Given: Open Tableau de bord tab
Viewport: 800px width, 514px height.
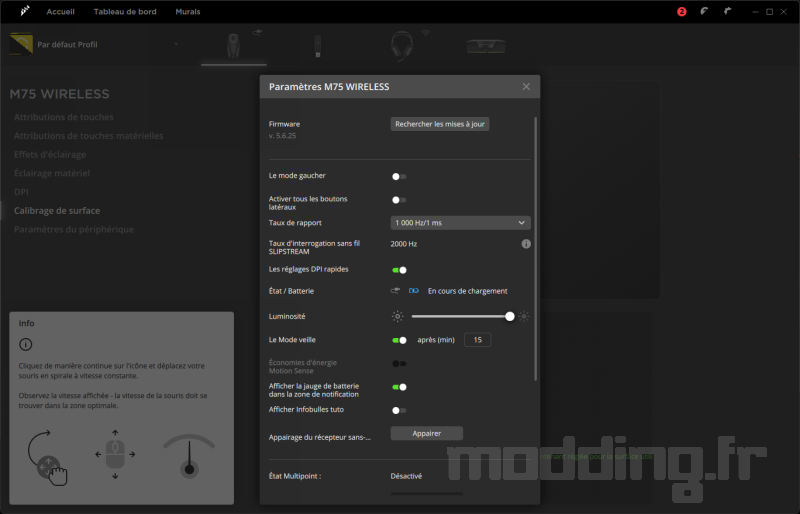Looking at the screenshot, I should [125, 11].
